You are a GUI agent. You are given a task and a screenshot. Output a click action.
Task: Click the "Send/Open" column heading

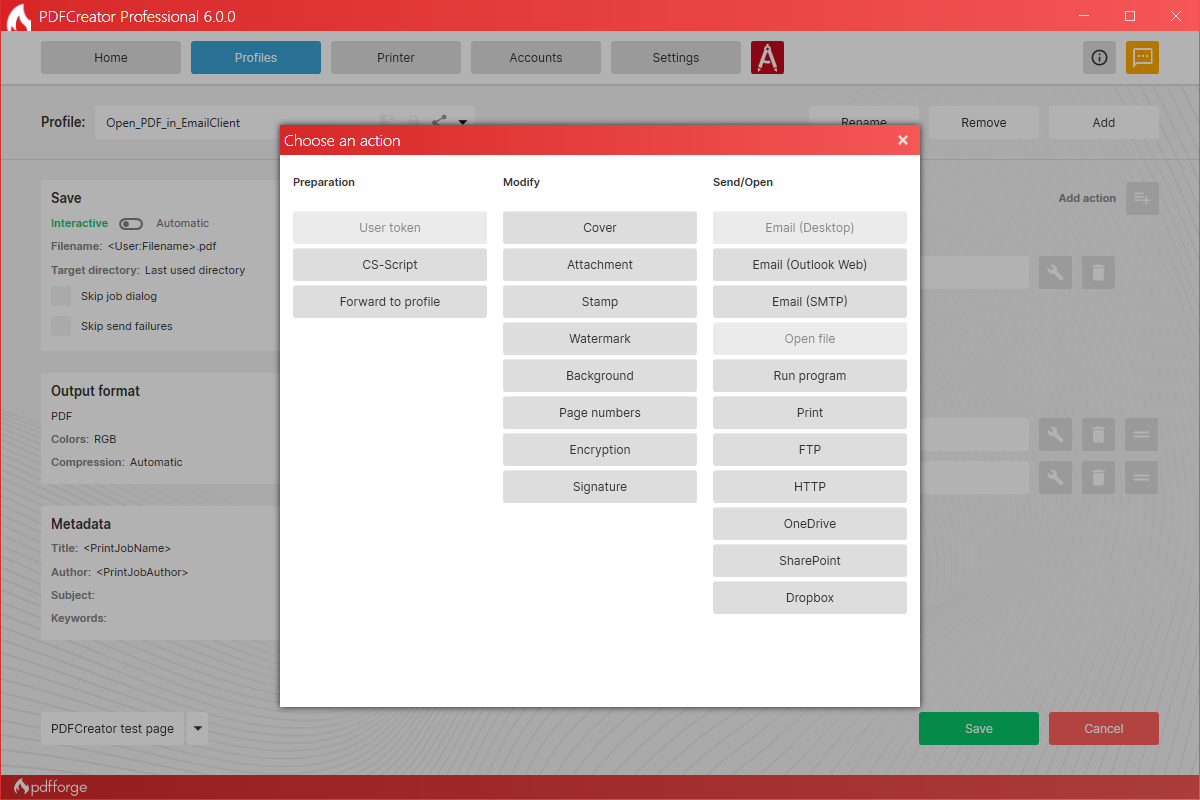743,182
